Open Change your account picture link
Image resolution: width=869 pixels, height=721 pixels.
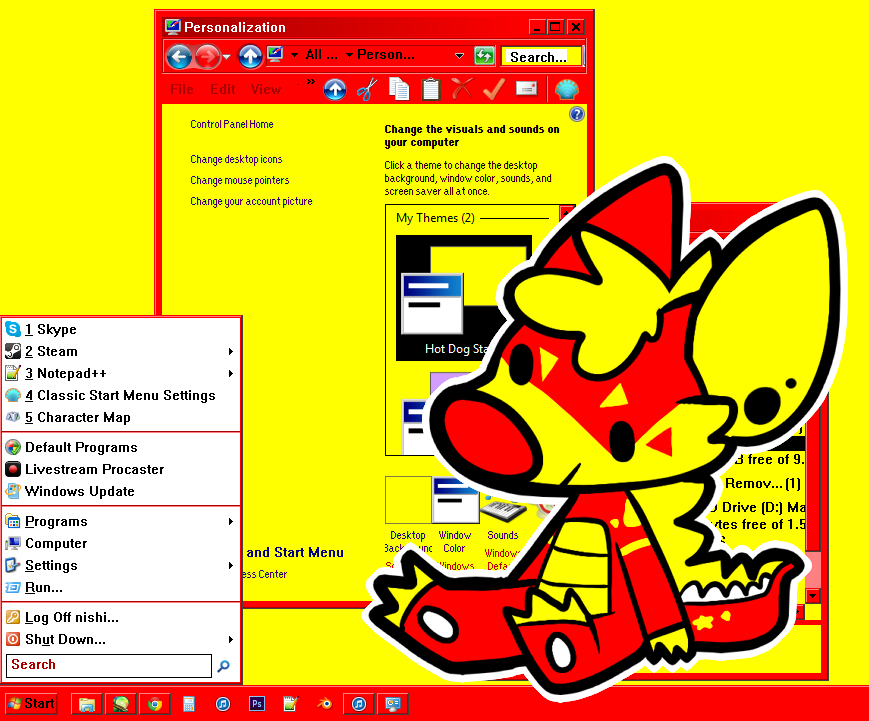pyautogui.click(x=251, y=202)
